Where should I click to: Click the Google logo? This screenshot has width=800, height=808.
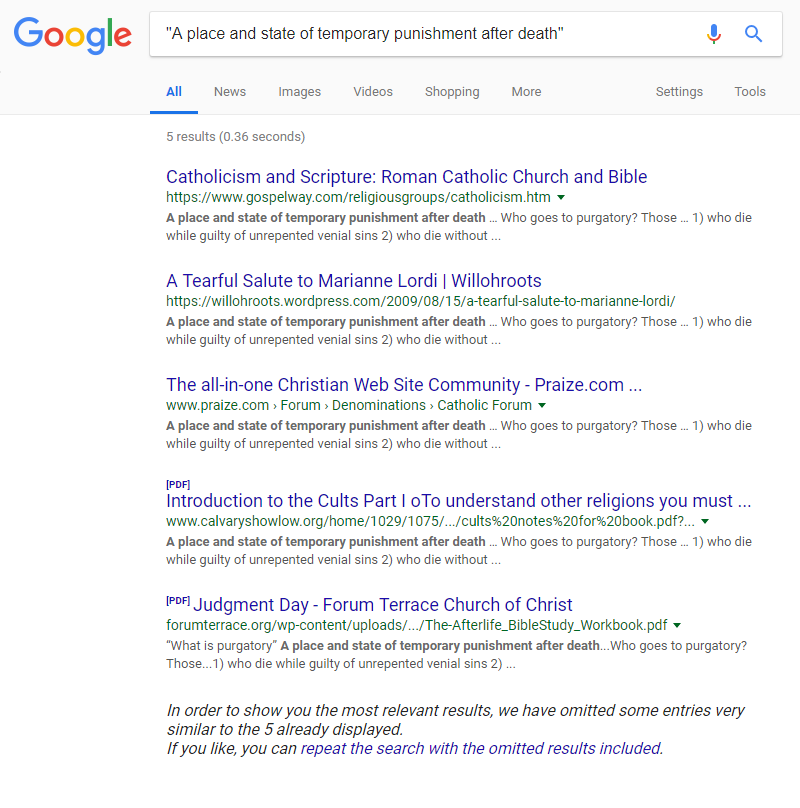pos(72,35)
